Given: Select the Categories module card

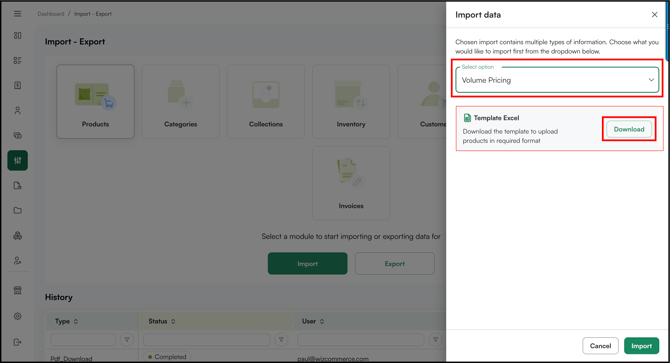Looking at the screenshot, I should (180, 102).
